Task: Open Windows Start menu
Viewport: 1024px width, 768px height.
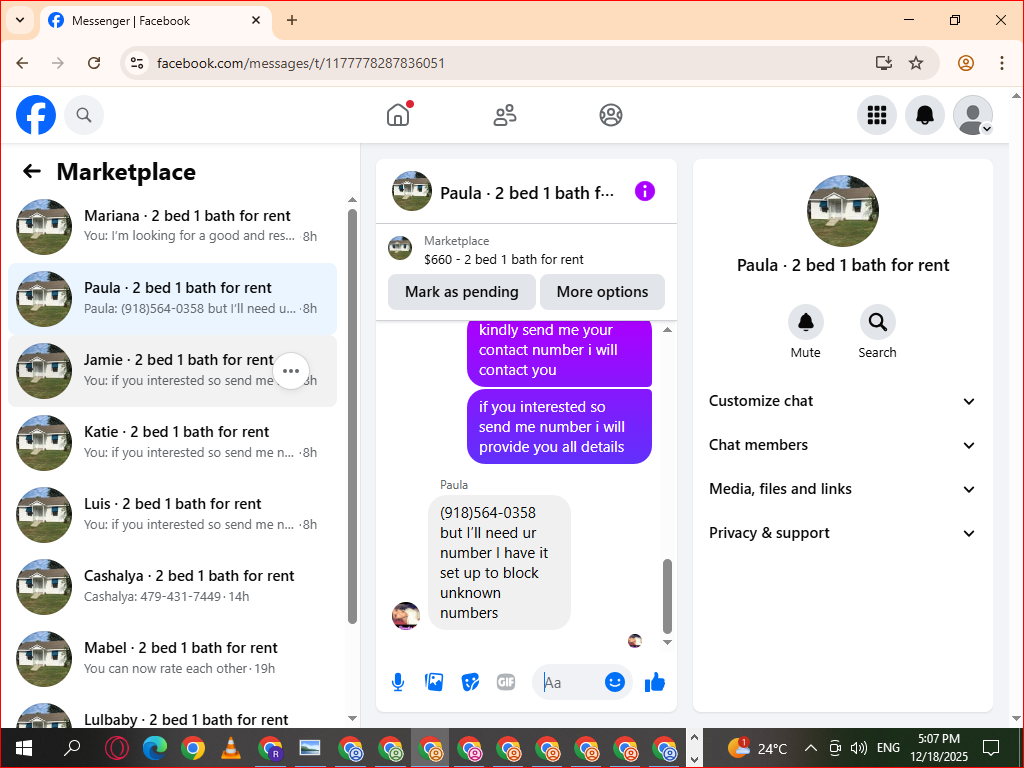Action: pos(24,748)
